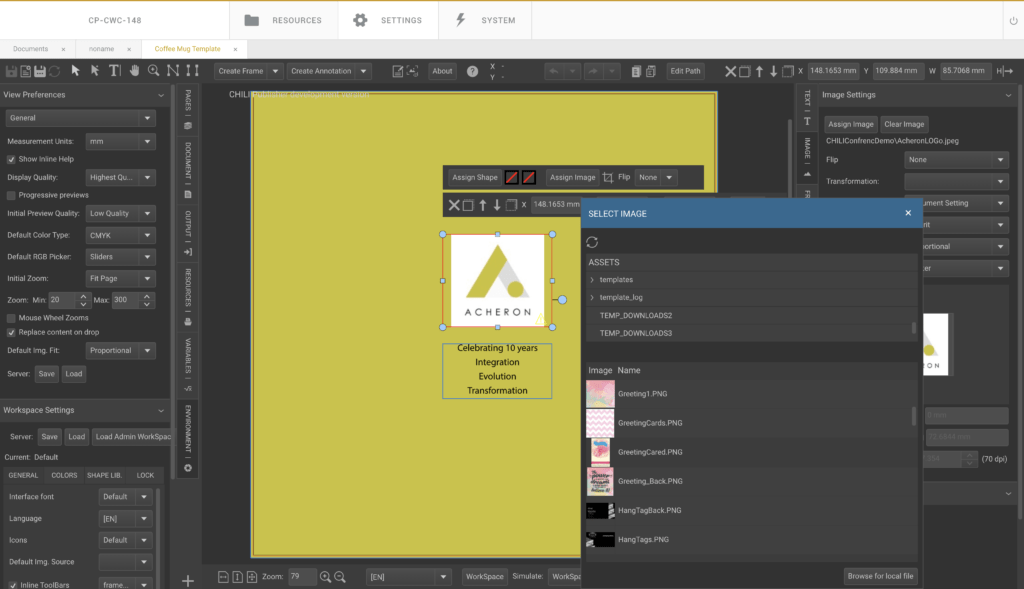Click the plus icon at bottom left
Screen dimensions: 1024x589
coord(187,581)
